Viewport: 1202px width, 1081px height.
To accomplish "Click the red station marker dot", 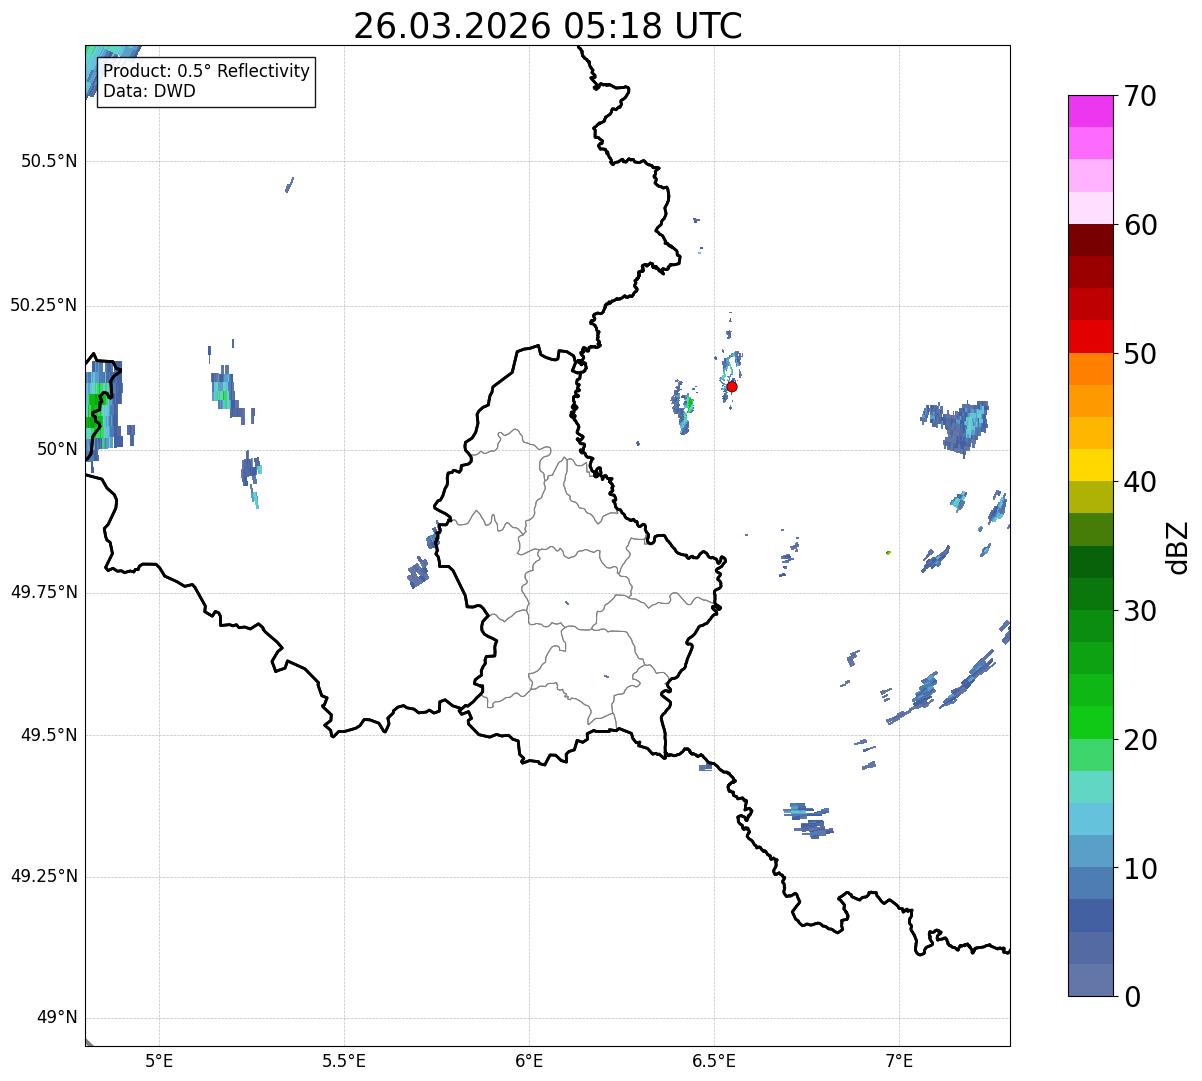I will click(732, 386).
